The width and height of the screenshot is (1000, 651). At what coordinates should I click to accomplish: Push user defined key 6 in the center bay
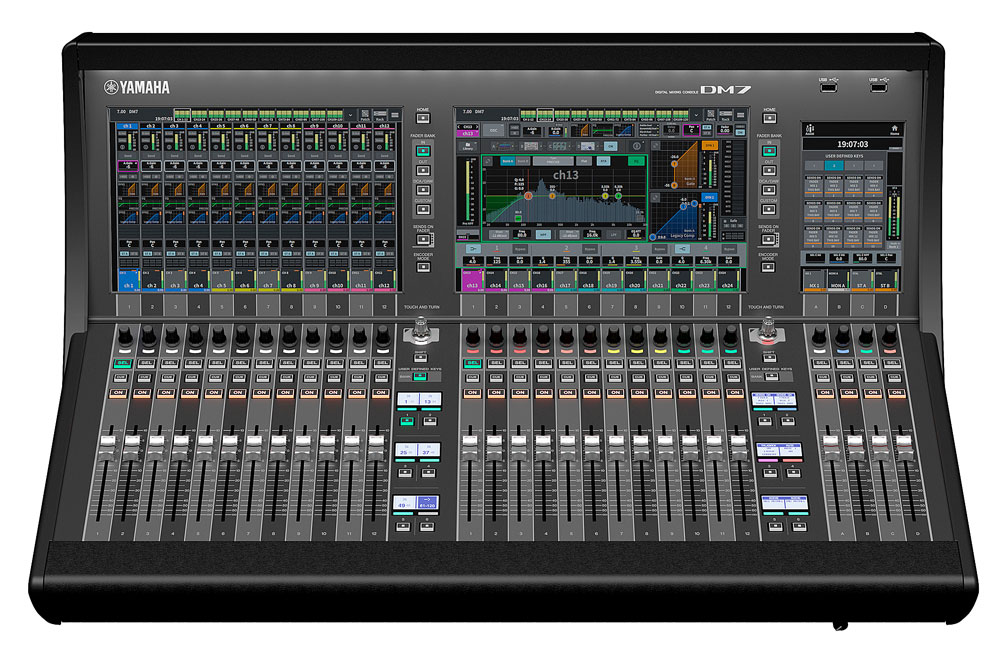coord(798,527)
